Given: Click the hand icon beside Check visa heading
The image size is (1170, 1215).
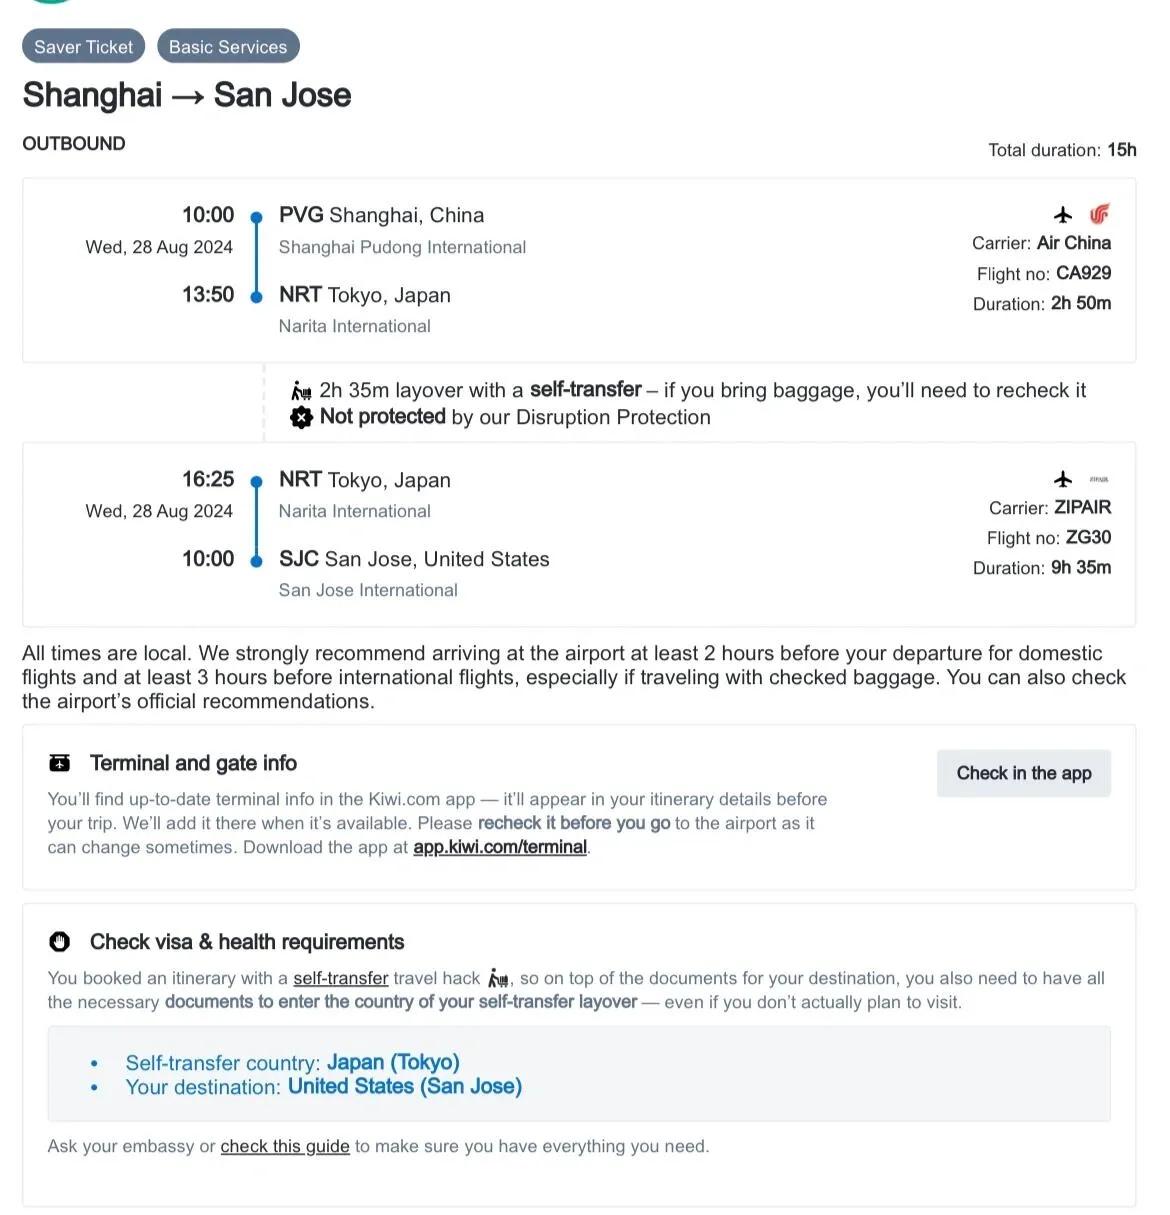Looking at the screenshot, I should (60, 942).
